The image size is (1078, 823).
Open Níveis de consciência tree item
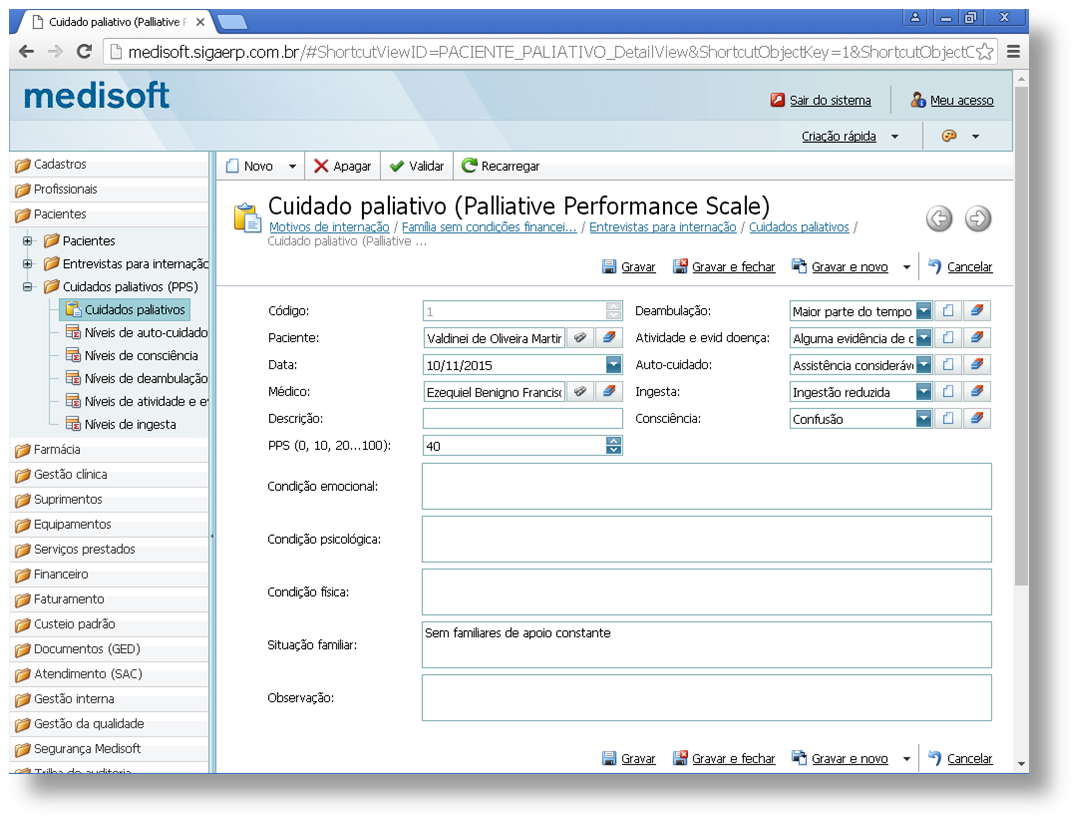pos(132,355)
